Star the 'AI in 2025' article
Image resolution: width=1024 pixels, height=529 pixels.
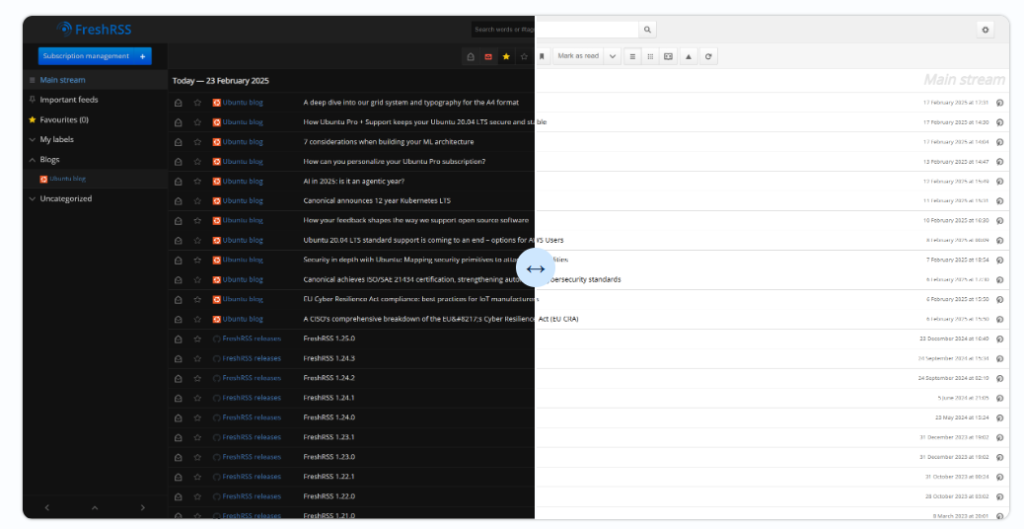click(197, 181)
